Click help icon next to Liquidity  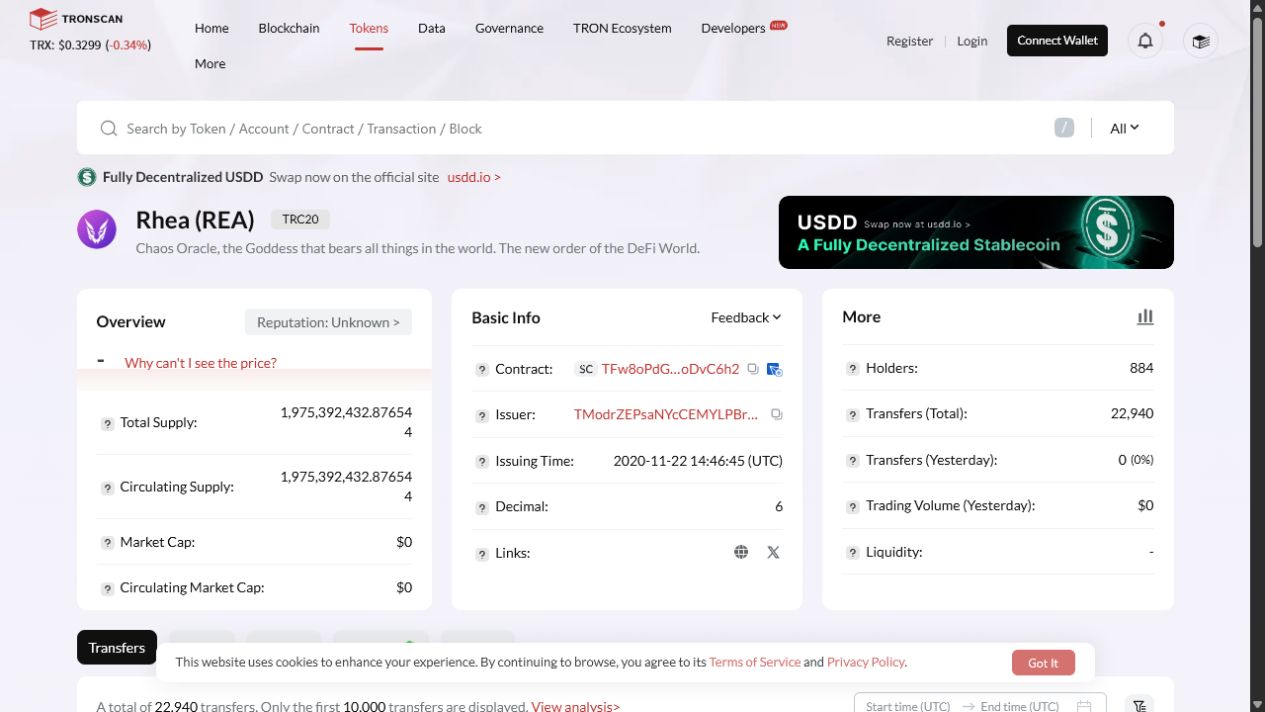(x=853, y=552)
